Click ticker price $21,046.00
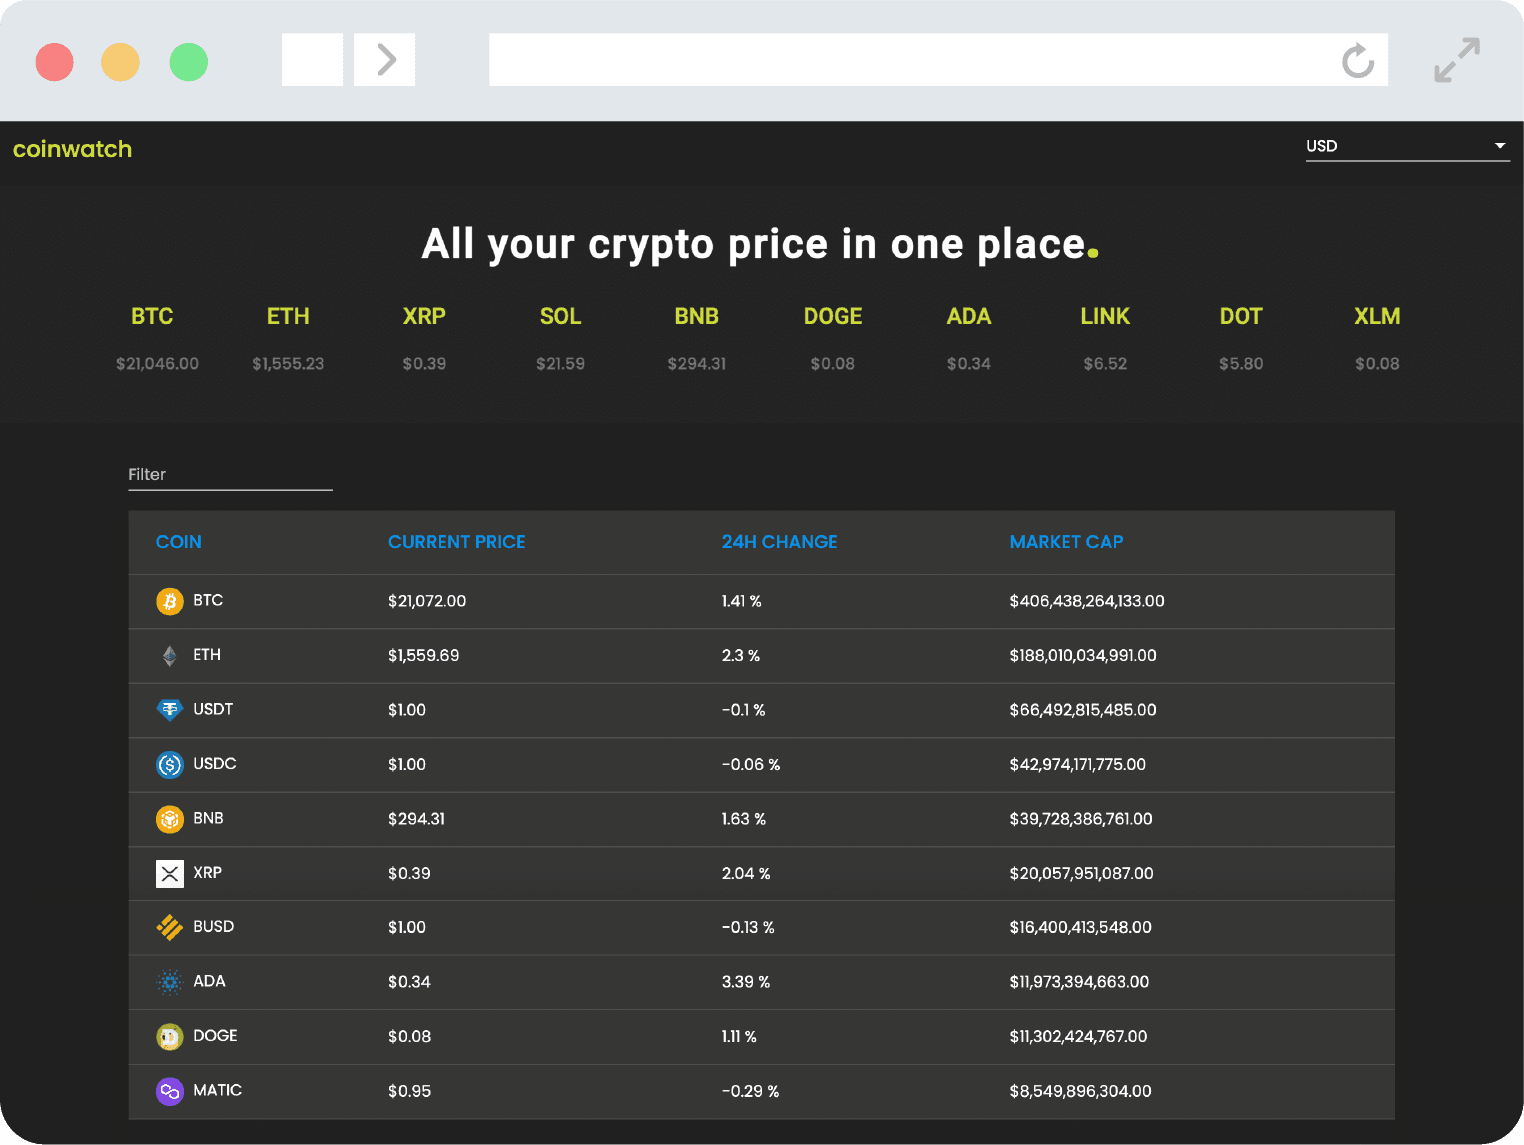The image size is (1524, 1145). (x=157, y=364)
